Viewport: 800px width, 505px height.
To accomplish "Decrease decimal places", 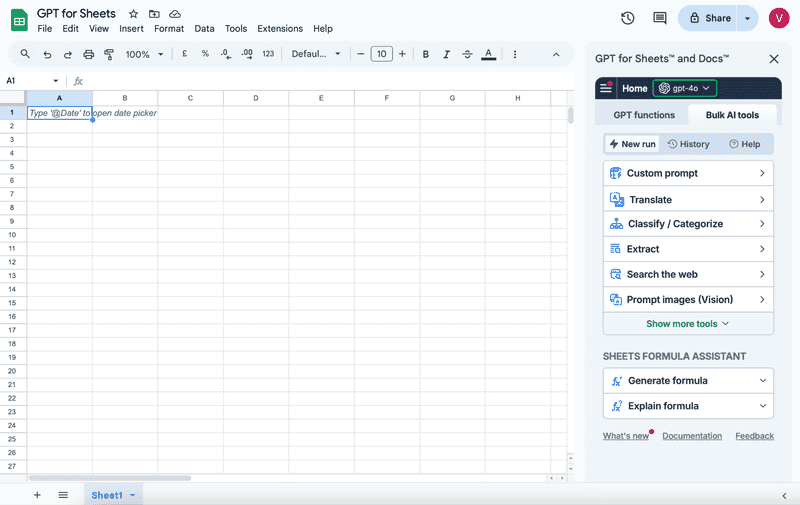I will [x=226, y=54].
